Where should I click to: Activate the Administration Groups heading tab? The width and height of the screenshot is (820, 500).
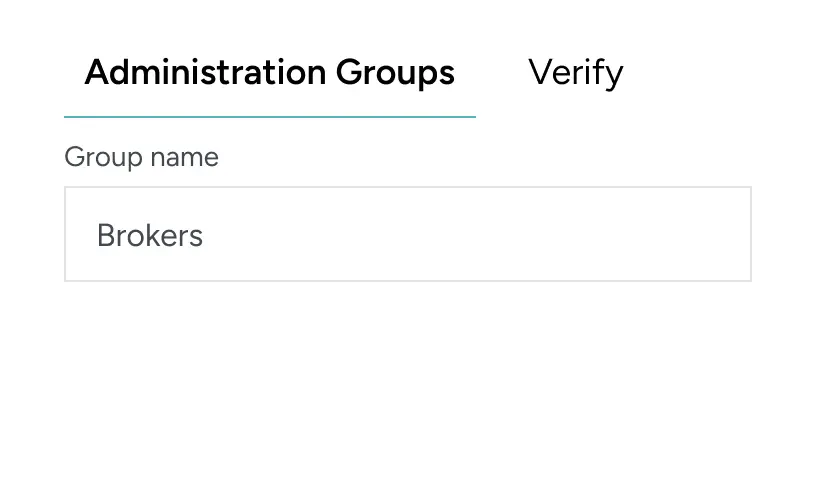269,73
